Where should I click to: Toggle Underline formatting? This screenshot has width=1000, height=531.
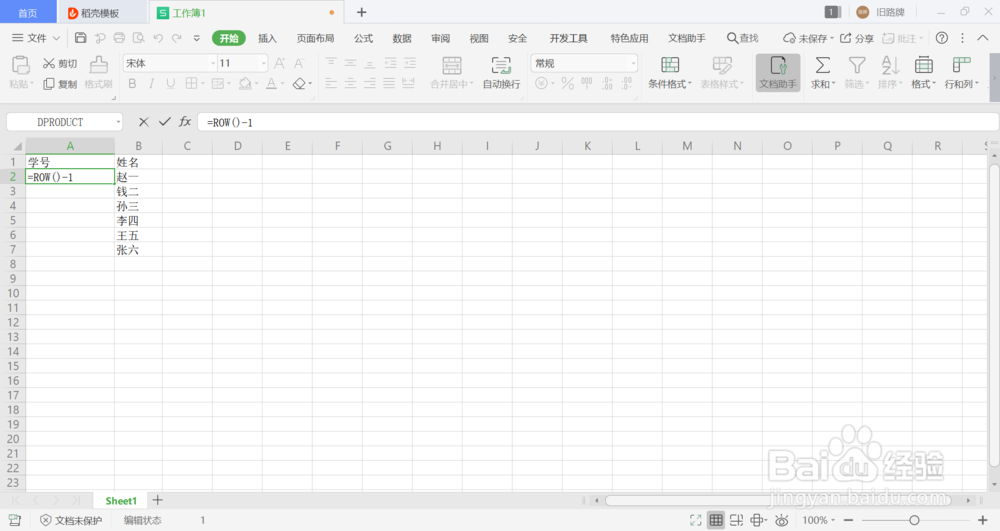point(170,84)
